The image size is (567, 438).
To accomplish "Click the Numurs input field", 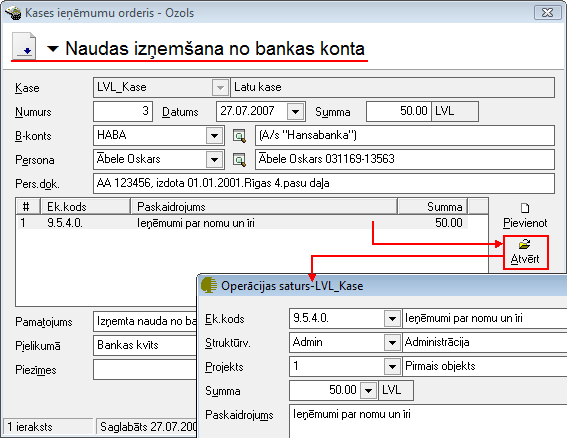I will point(123,111).
